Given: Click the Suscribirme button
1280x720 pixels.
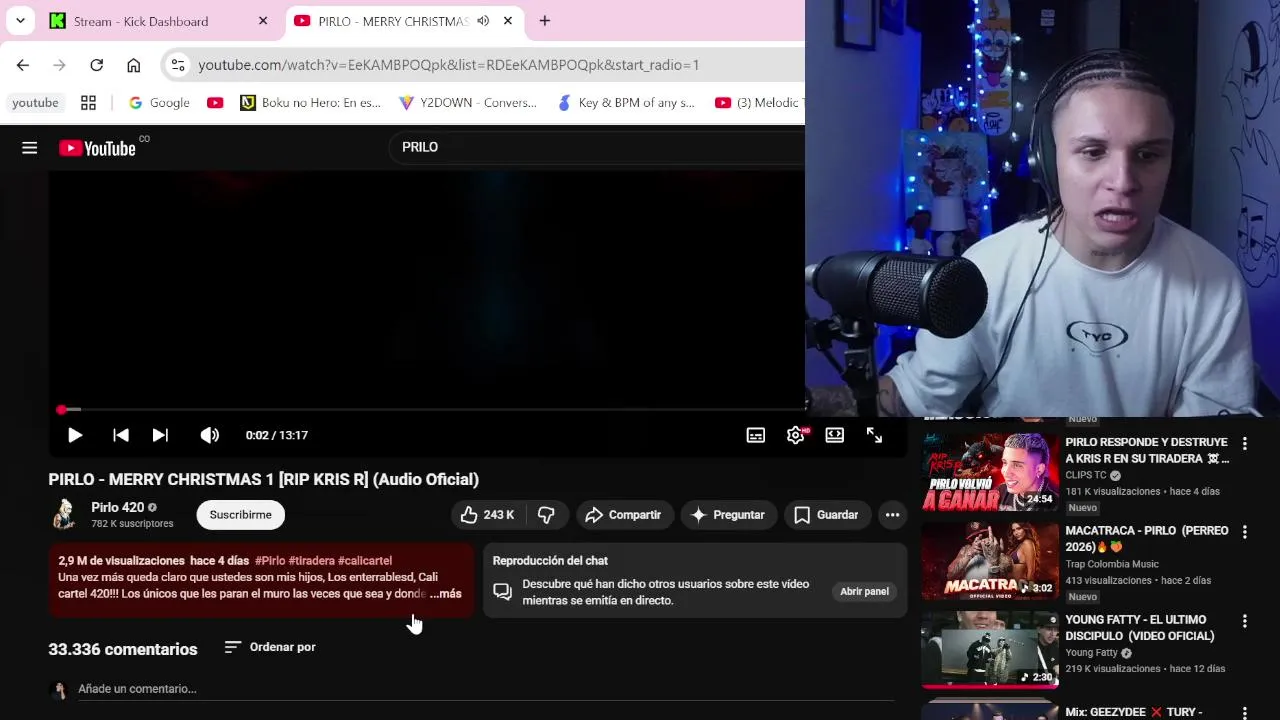Looking at the screenshot, I should coord(240,515).
